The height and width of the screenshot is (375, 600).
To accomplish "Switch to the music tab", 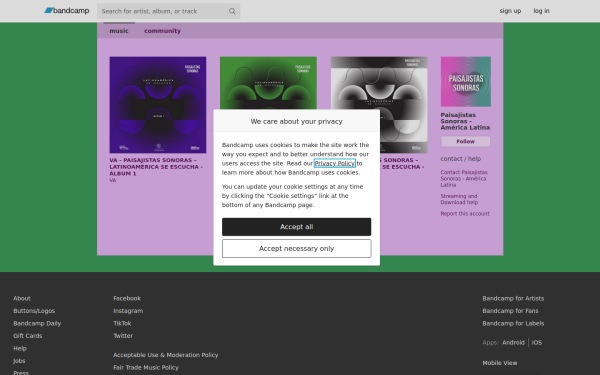I will point(119,31).
